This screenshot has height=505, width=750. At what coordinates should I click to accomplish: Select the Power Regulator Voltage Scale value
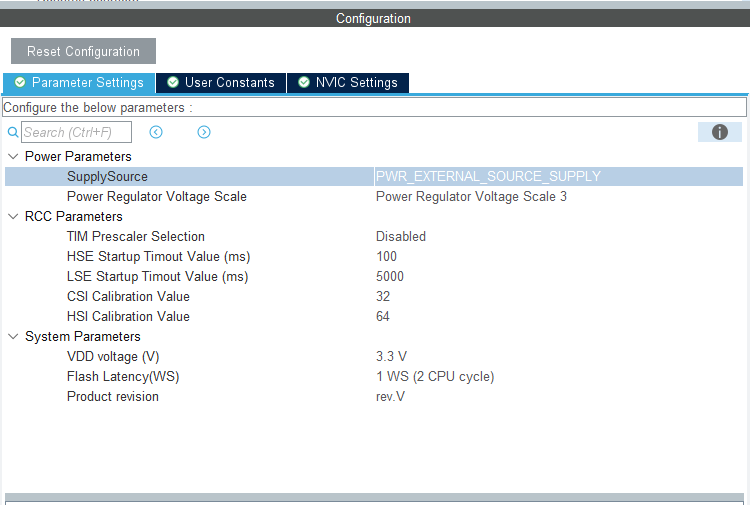click(x=471, y=197)
